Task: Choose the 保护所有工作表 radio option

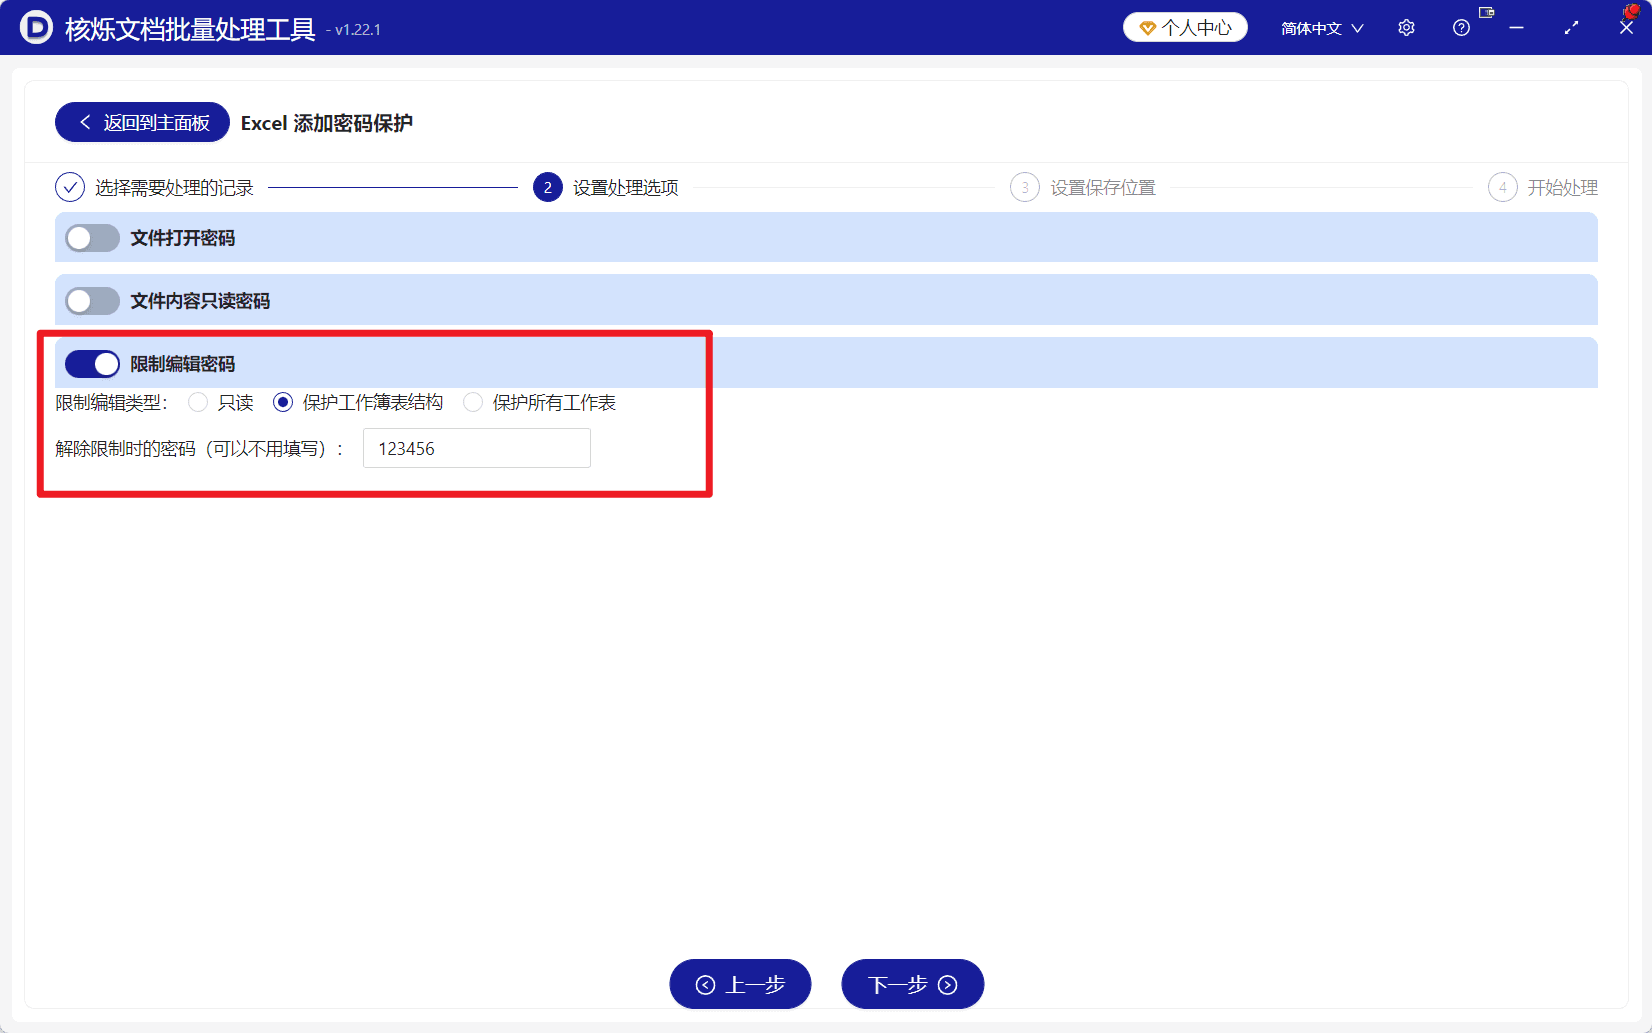Action: tap(472, 402)
